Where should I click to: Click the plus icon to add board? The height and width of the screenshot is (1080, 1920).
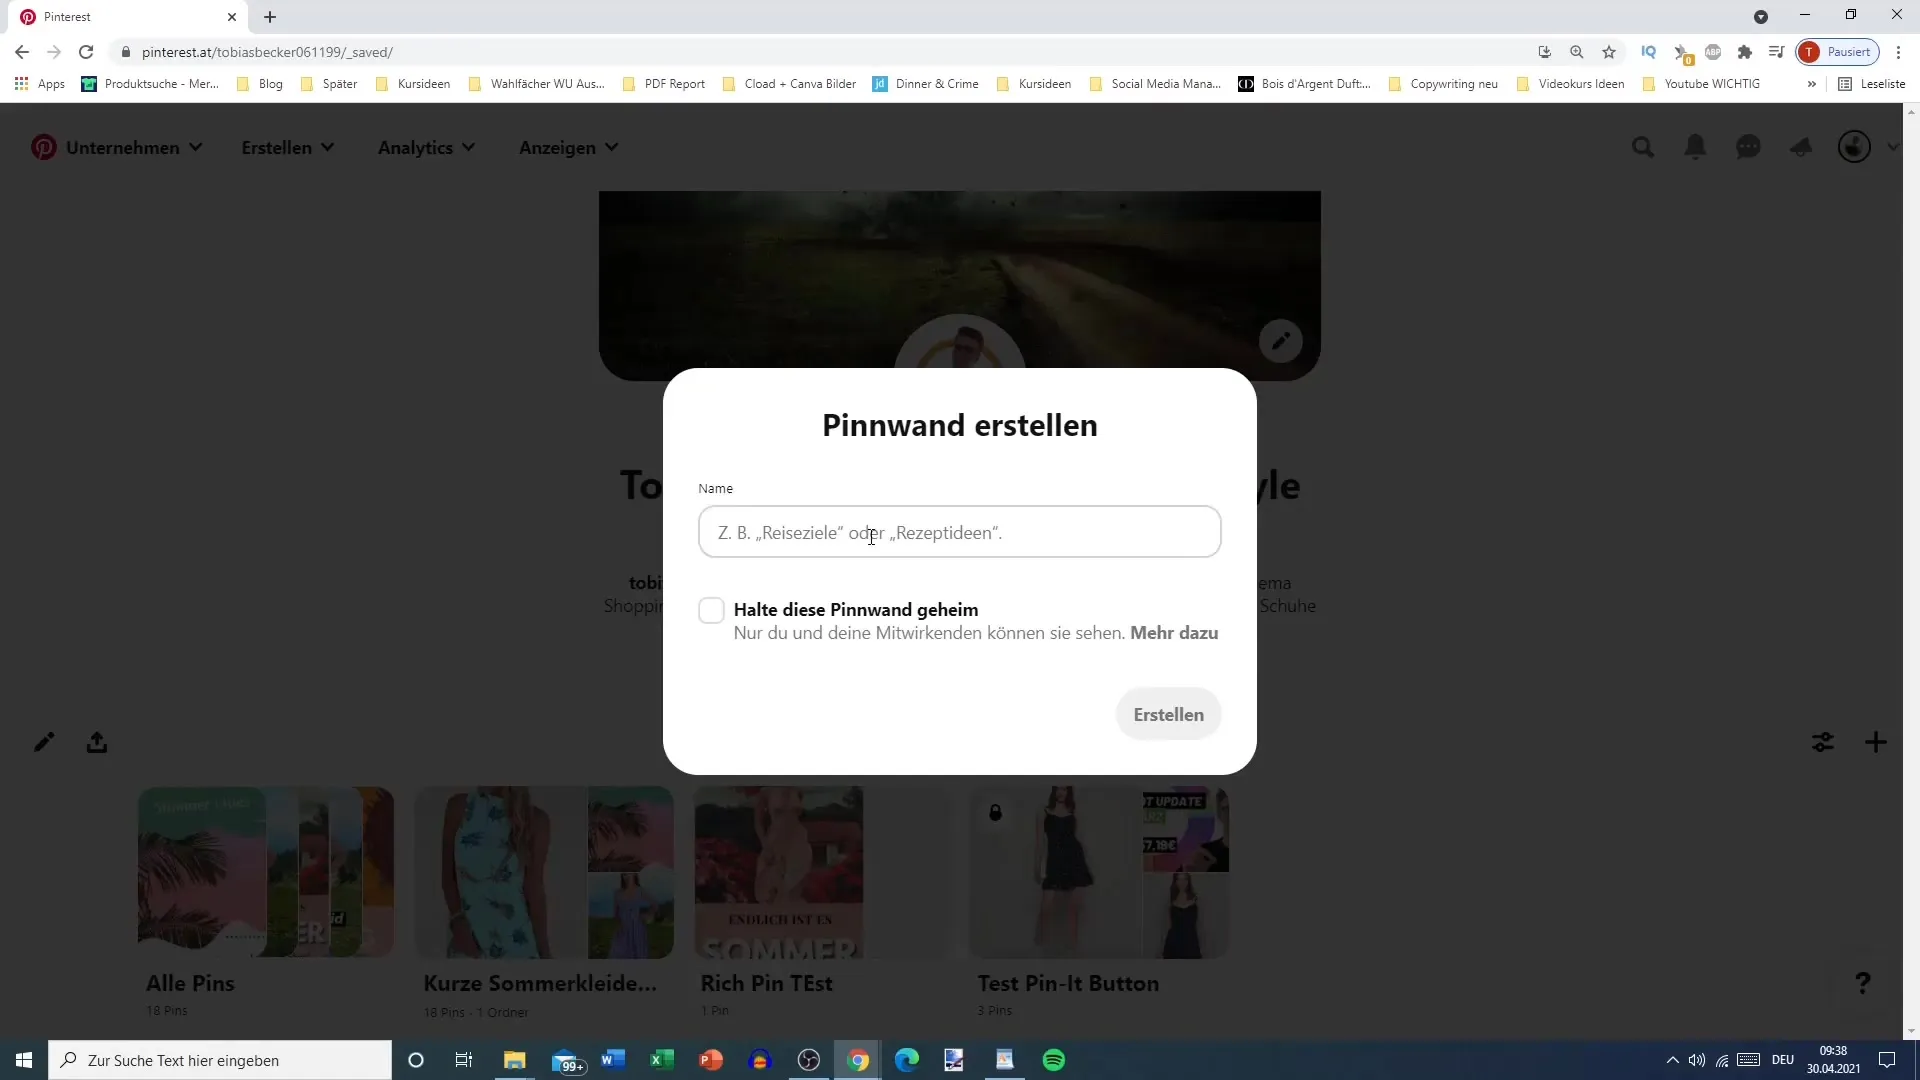[x=1876, y=742]
